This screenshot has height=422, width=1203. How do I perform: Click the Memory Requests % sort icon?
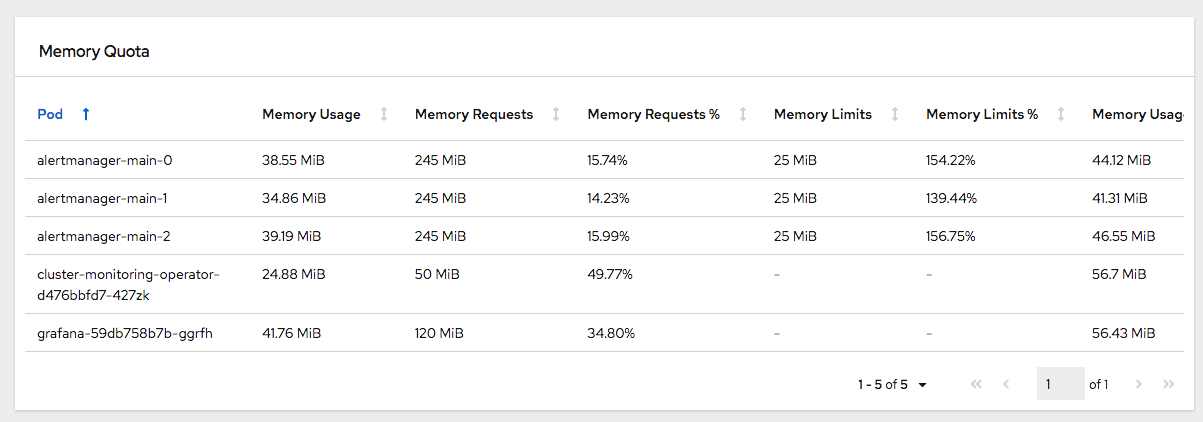tap(743, 114)
